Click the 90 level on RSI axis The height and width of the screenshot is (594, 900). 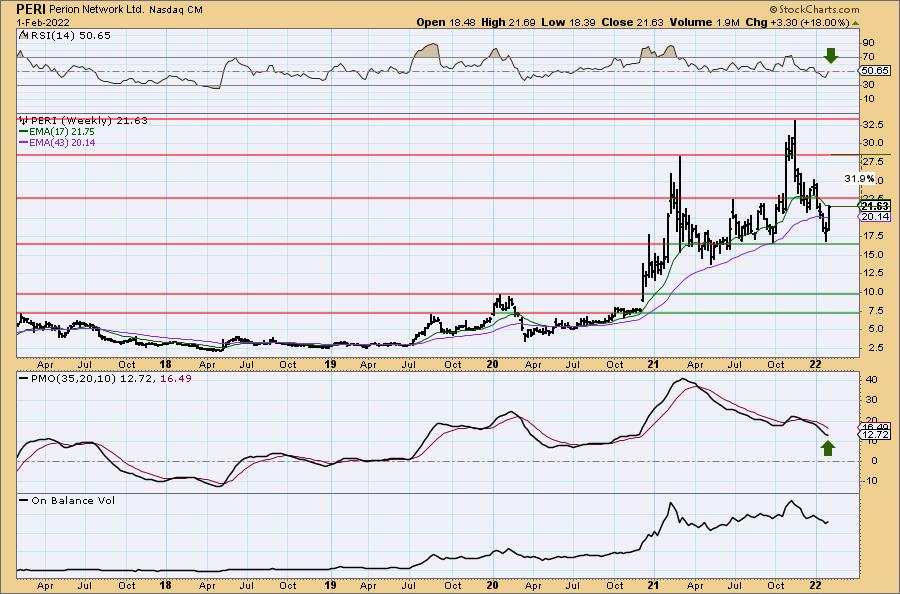[868, 43]
